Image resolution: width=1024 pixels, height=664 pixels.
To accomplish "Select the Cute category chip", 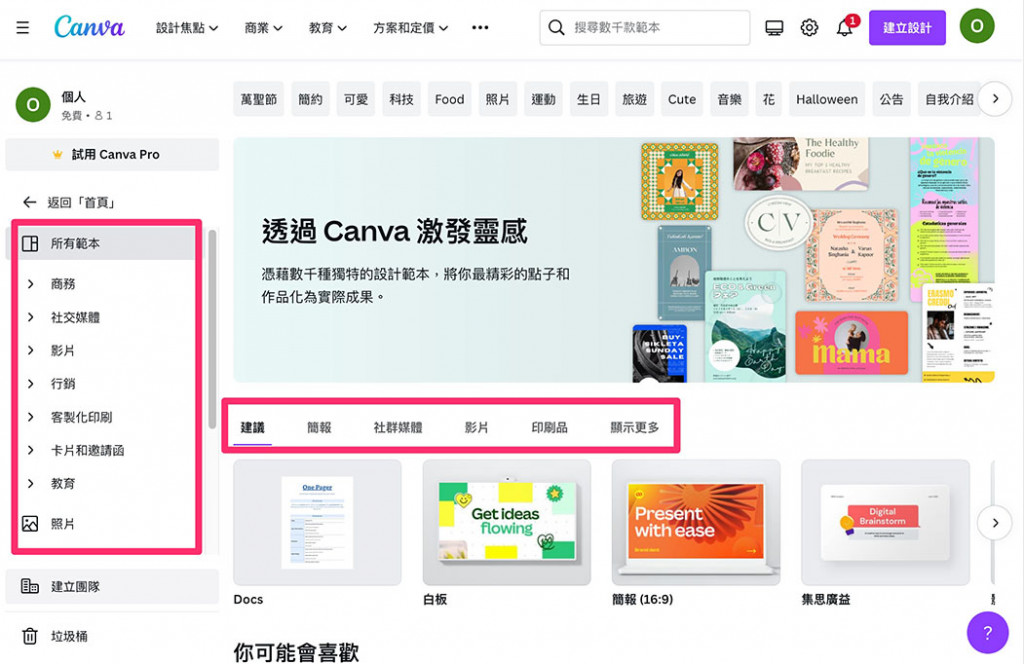I will [x=682, y=99].
